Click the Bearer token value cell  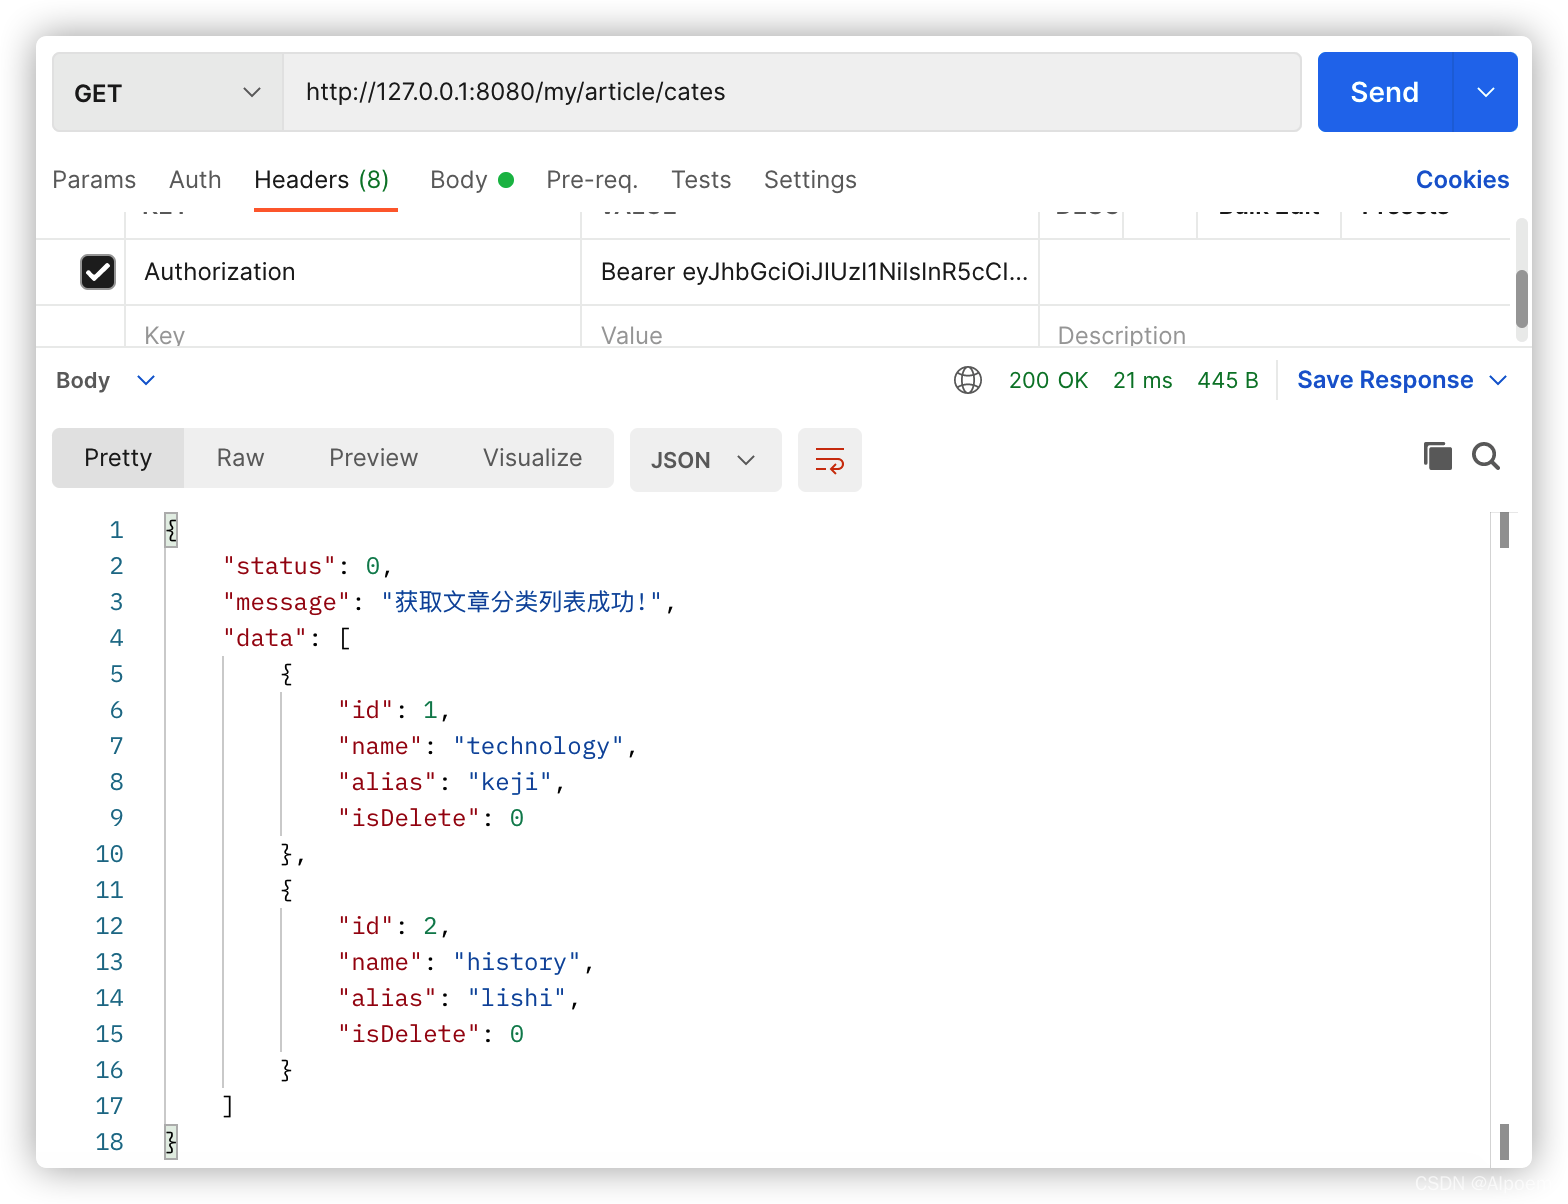(x=810, y=272)
